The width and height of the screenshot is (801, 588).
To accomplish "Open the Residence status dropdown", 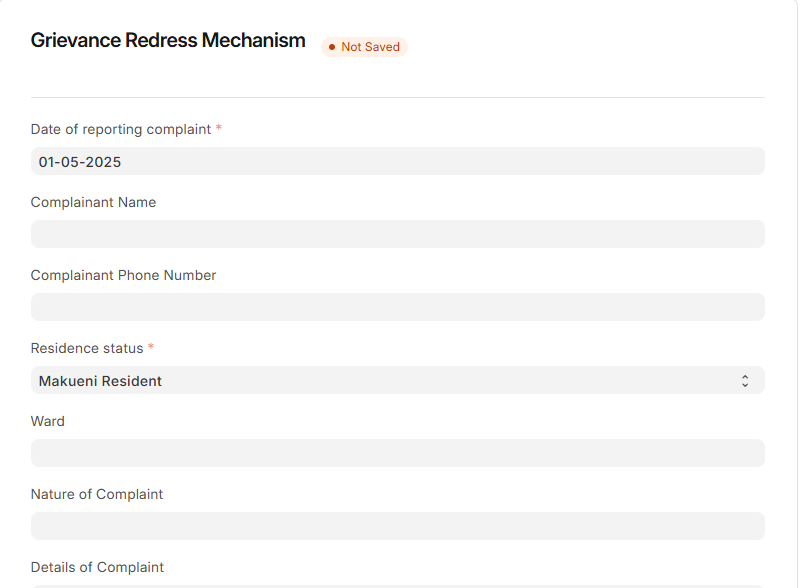I will pyautogui.click(x=397, y=380).
